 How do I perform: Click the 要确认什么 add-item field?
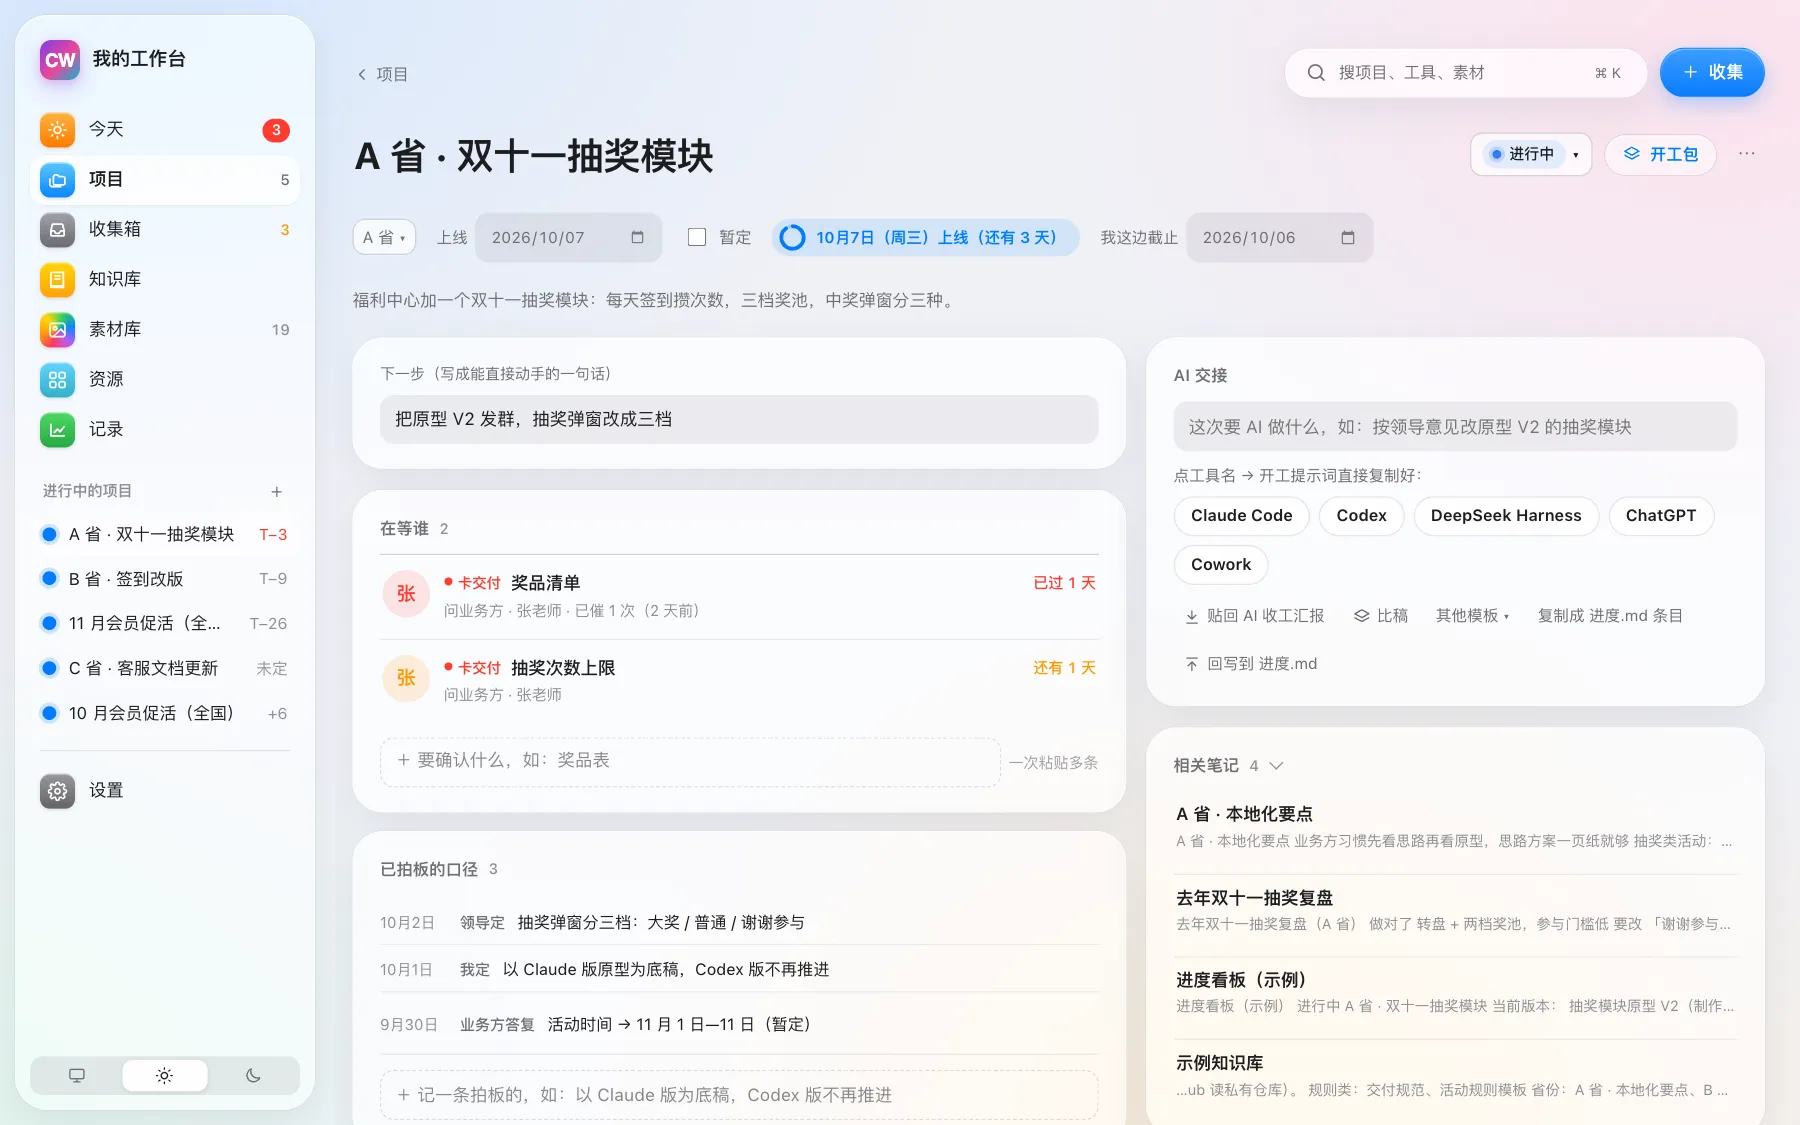click(x=690, y=761)
